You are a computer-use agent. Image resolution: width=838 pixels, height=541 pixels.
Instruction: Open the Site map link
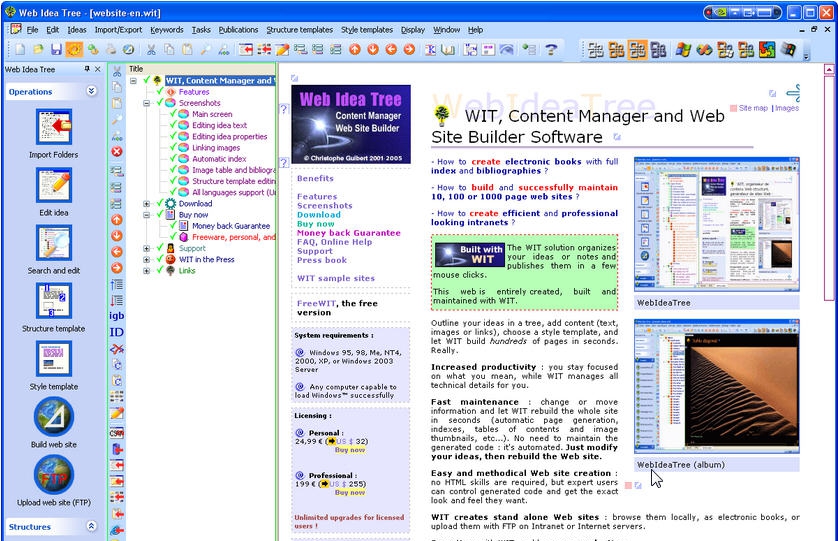click(753, 108)
